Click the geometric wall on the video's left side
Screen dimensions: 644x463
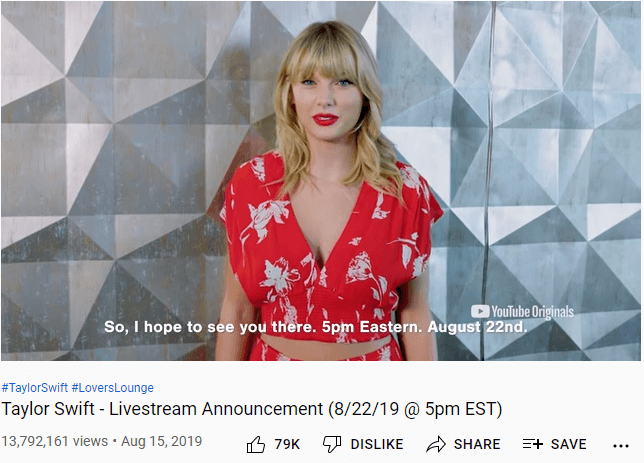click(111, 181)
